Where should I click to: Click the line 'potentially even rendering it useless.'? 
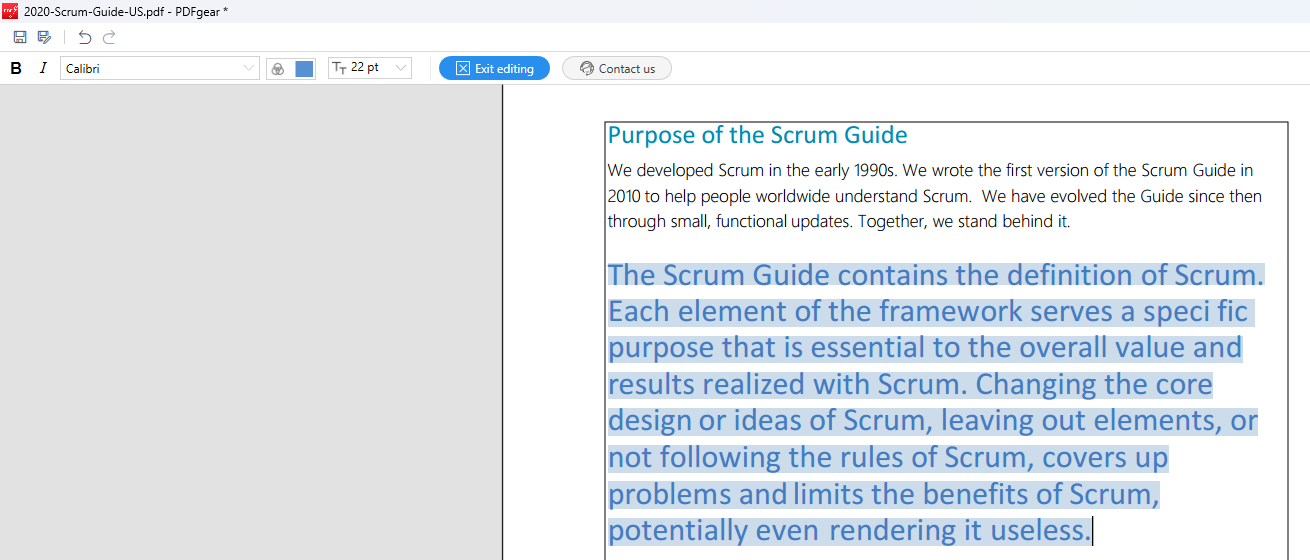tap(850, 529)
